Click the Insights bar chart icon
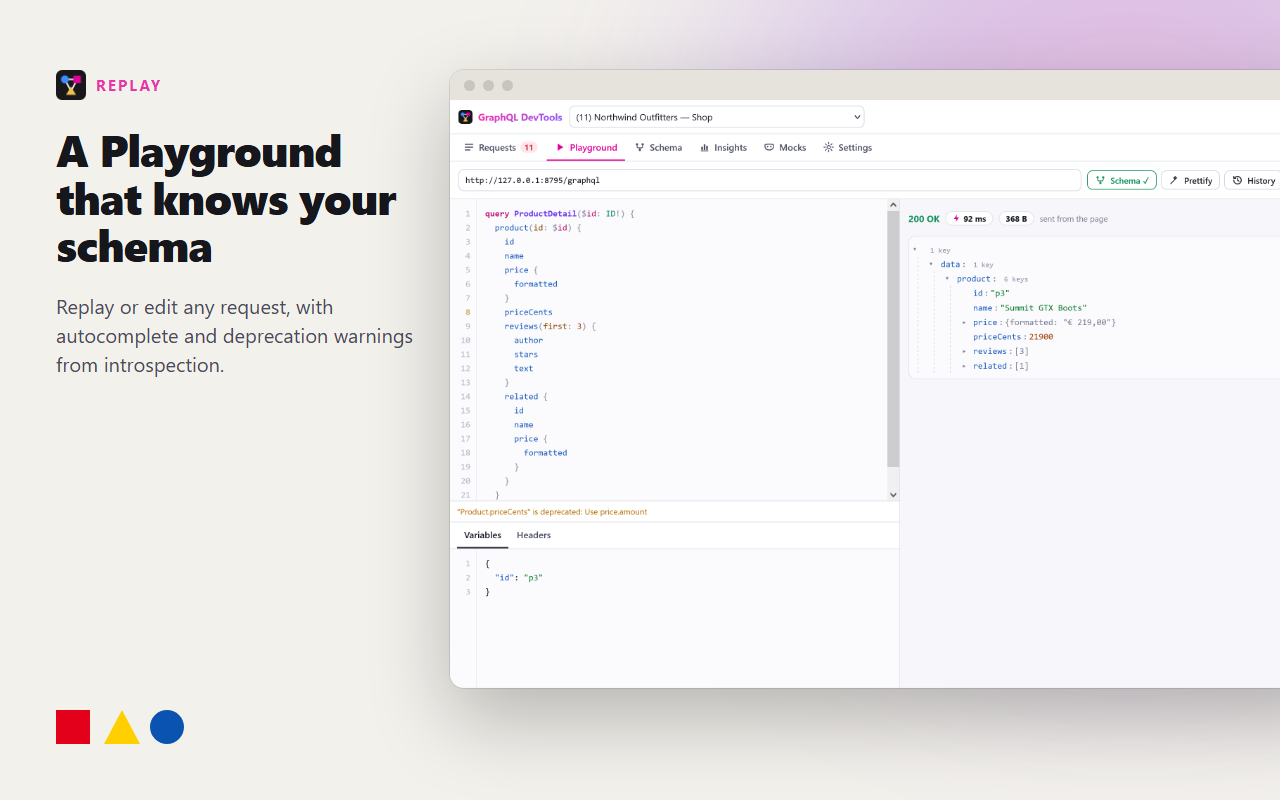Image resolution: width=1280 pixels, height=800 pixels. (705, 148)
